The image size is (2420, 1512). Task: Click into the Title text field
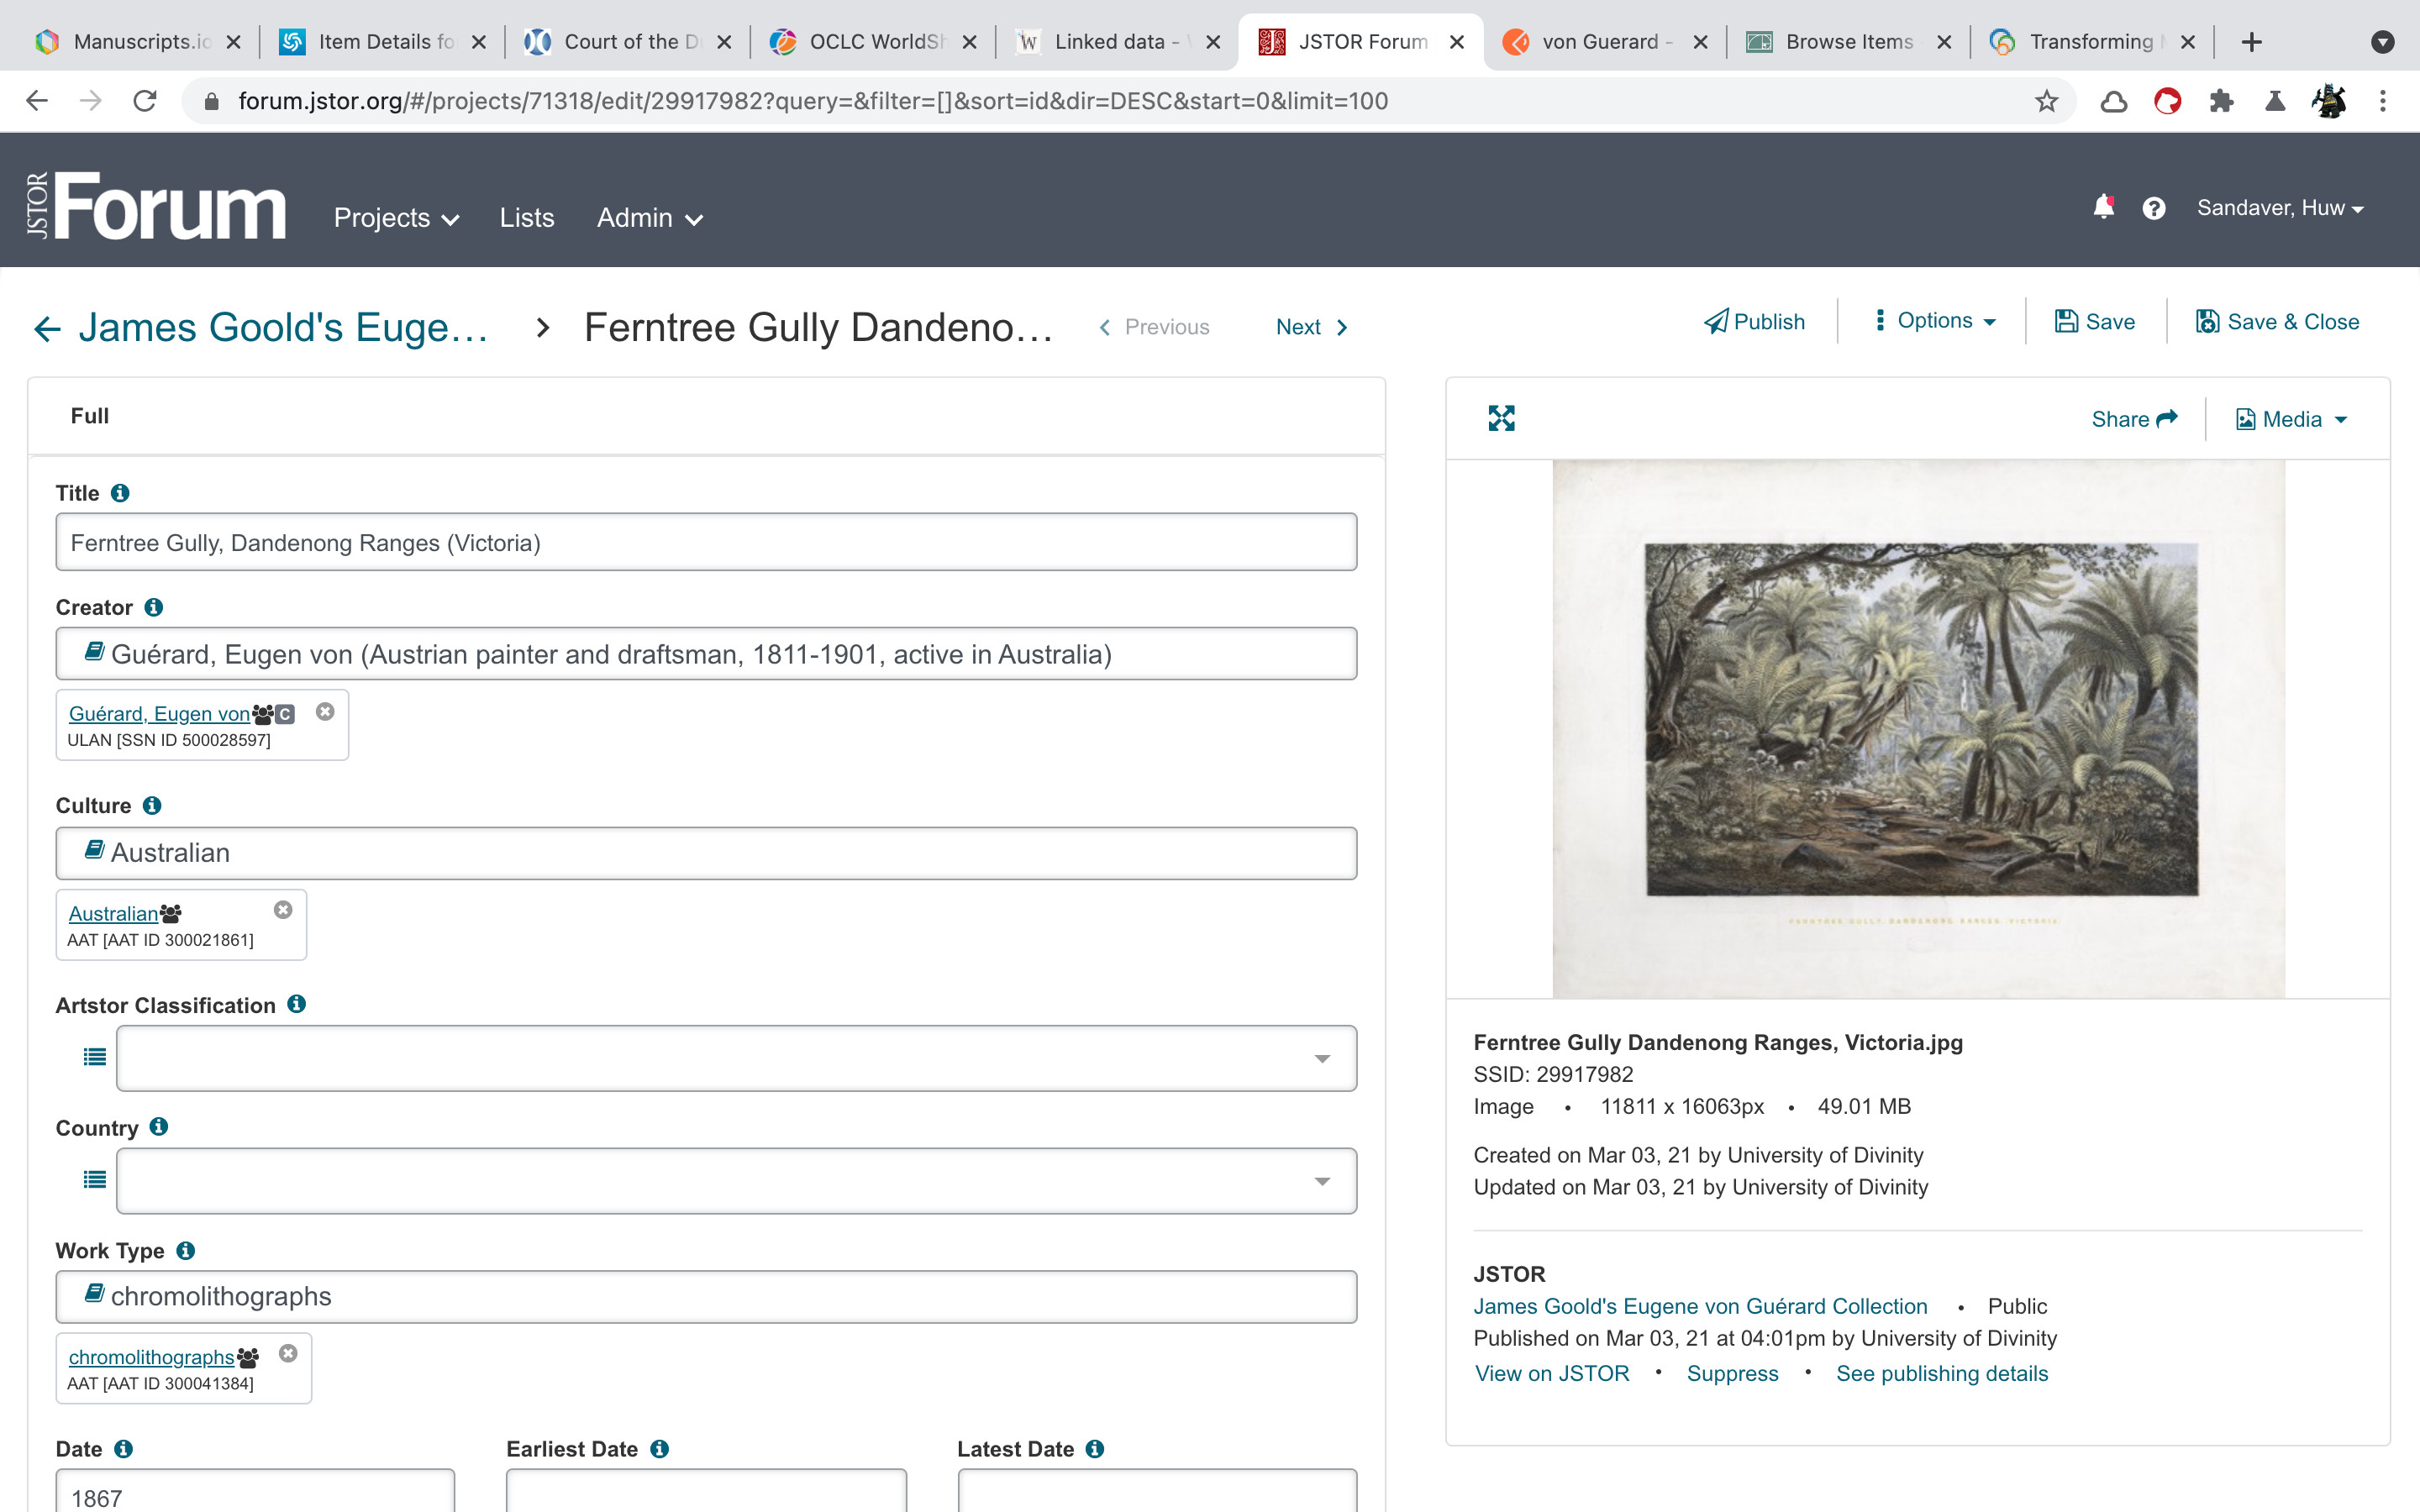point(705,543)
